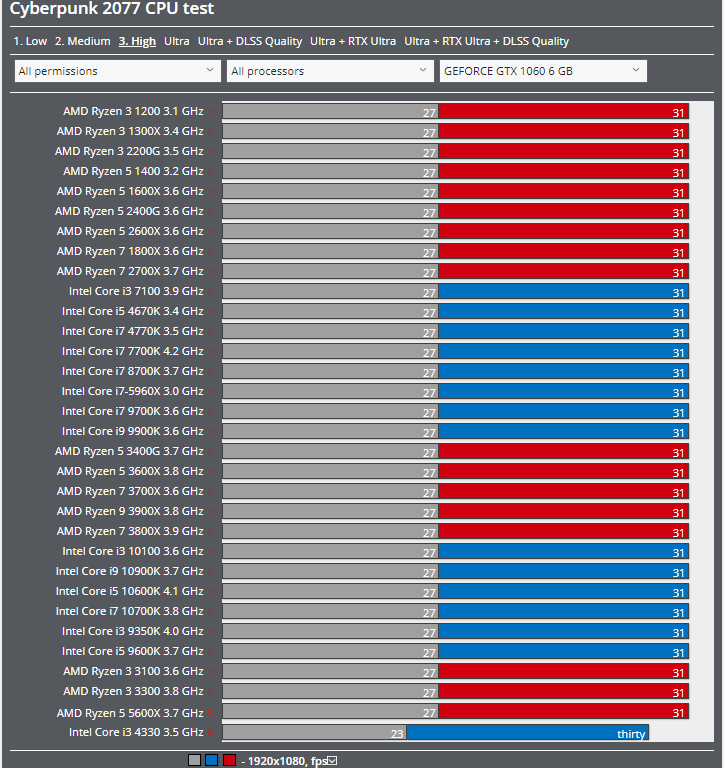724x768 pixels.
Task: Open Ultra + RTX Ultra + DLSS Quality tab
Action: 486,41
